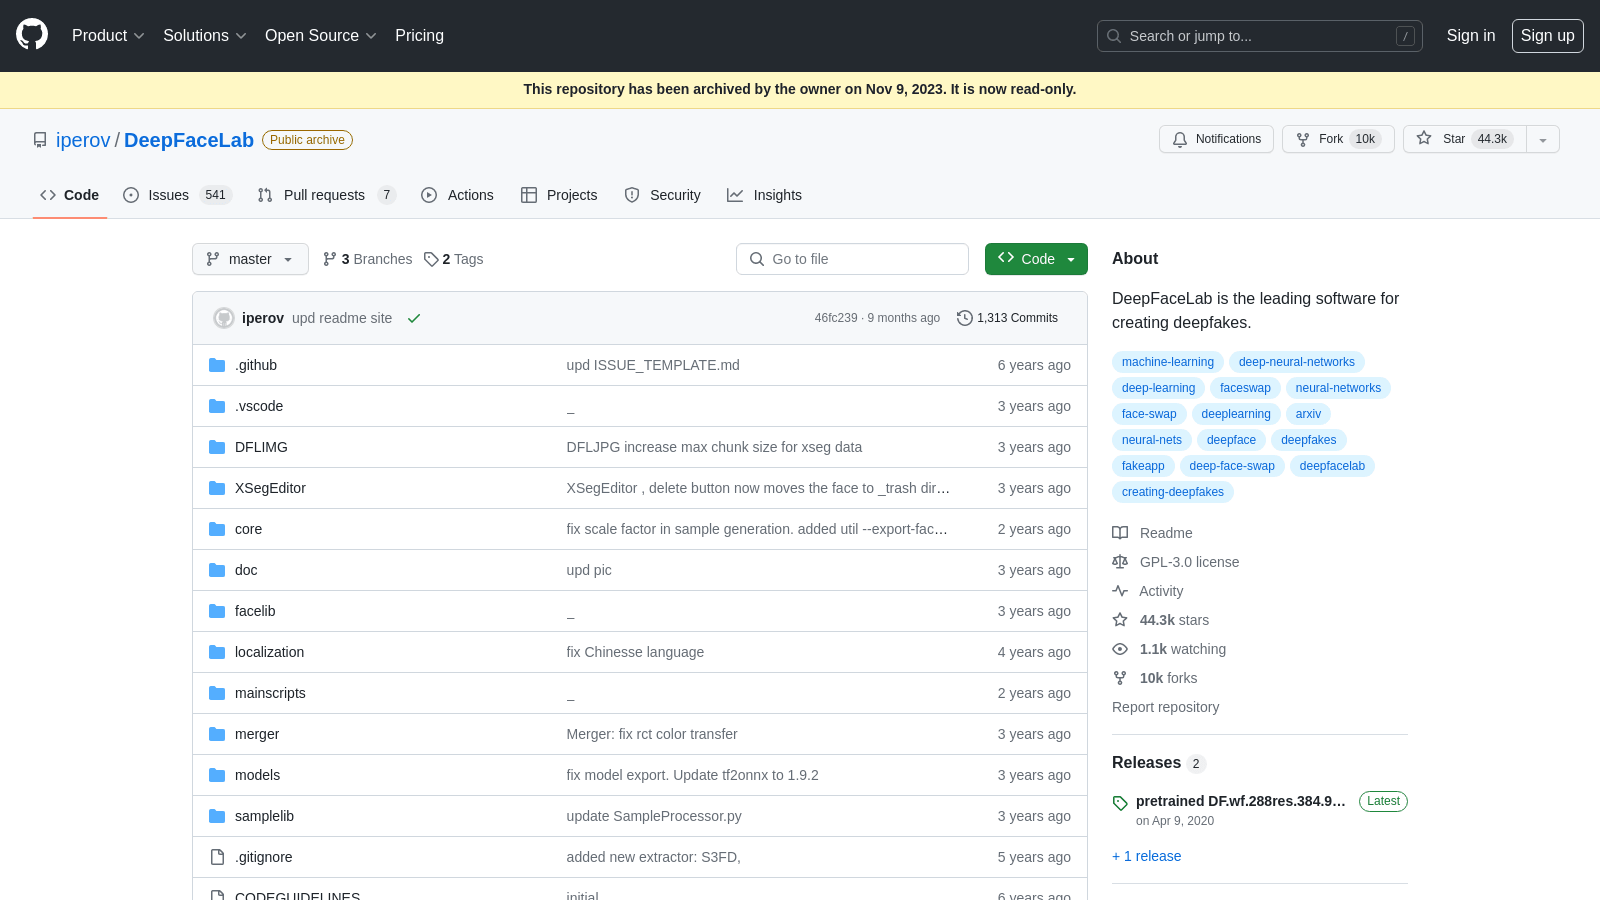
Task: Switch to the Pull requests tab
Action: [x=326, y=195]
